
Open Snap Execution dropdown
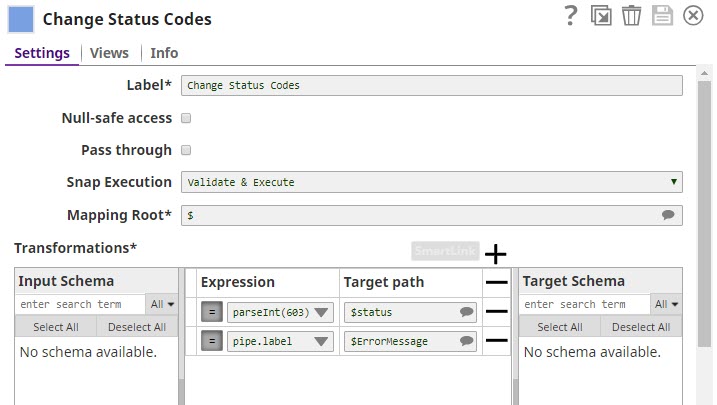click(x=432, y=182)
